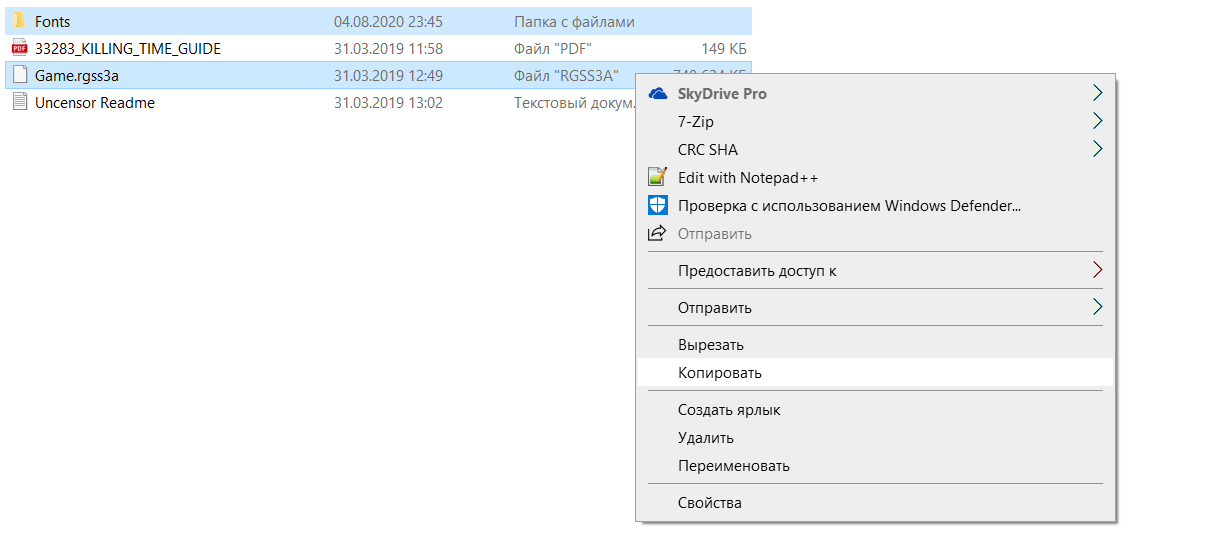Choose Копировать from the context menu
Image resolution: width=1220 pixels, height=546 pixels.
pos(720,373)
